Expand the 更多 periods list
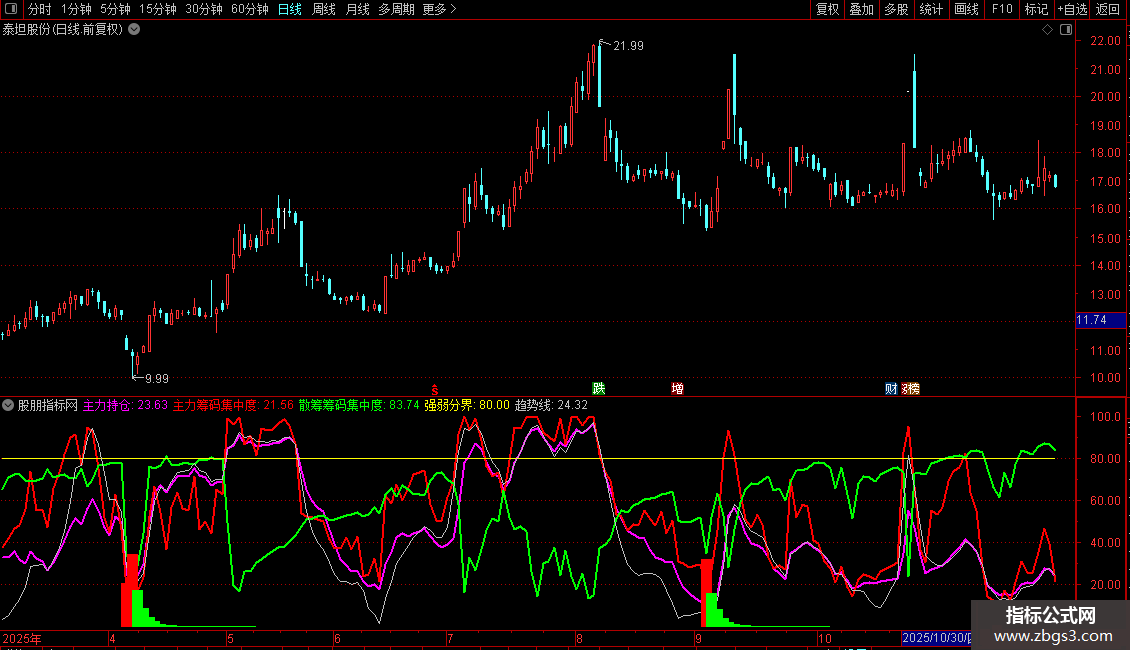Viewport: 1130px width, 650px height. click(x=439, y=10)
